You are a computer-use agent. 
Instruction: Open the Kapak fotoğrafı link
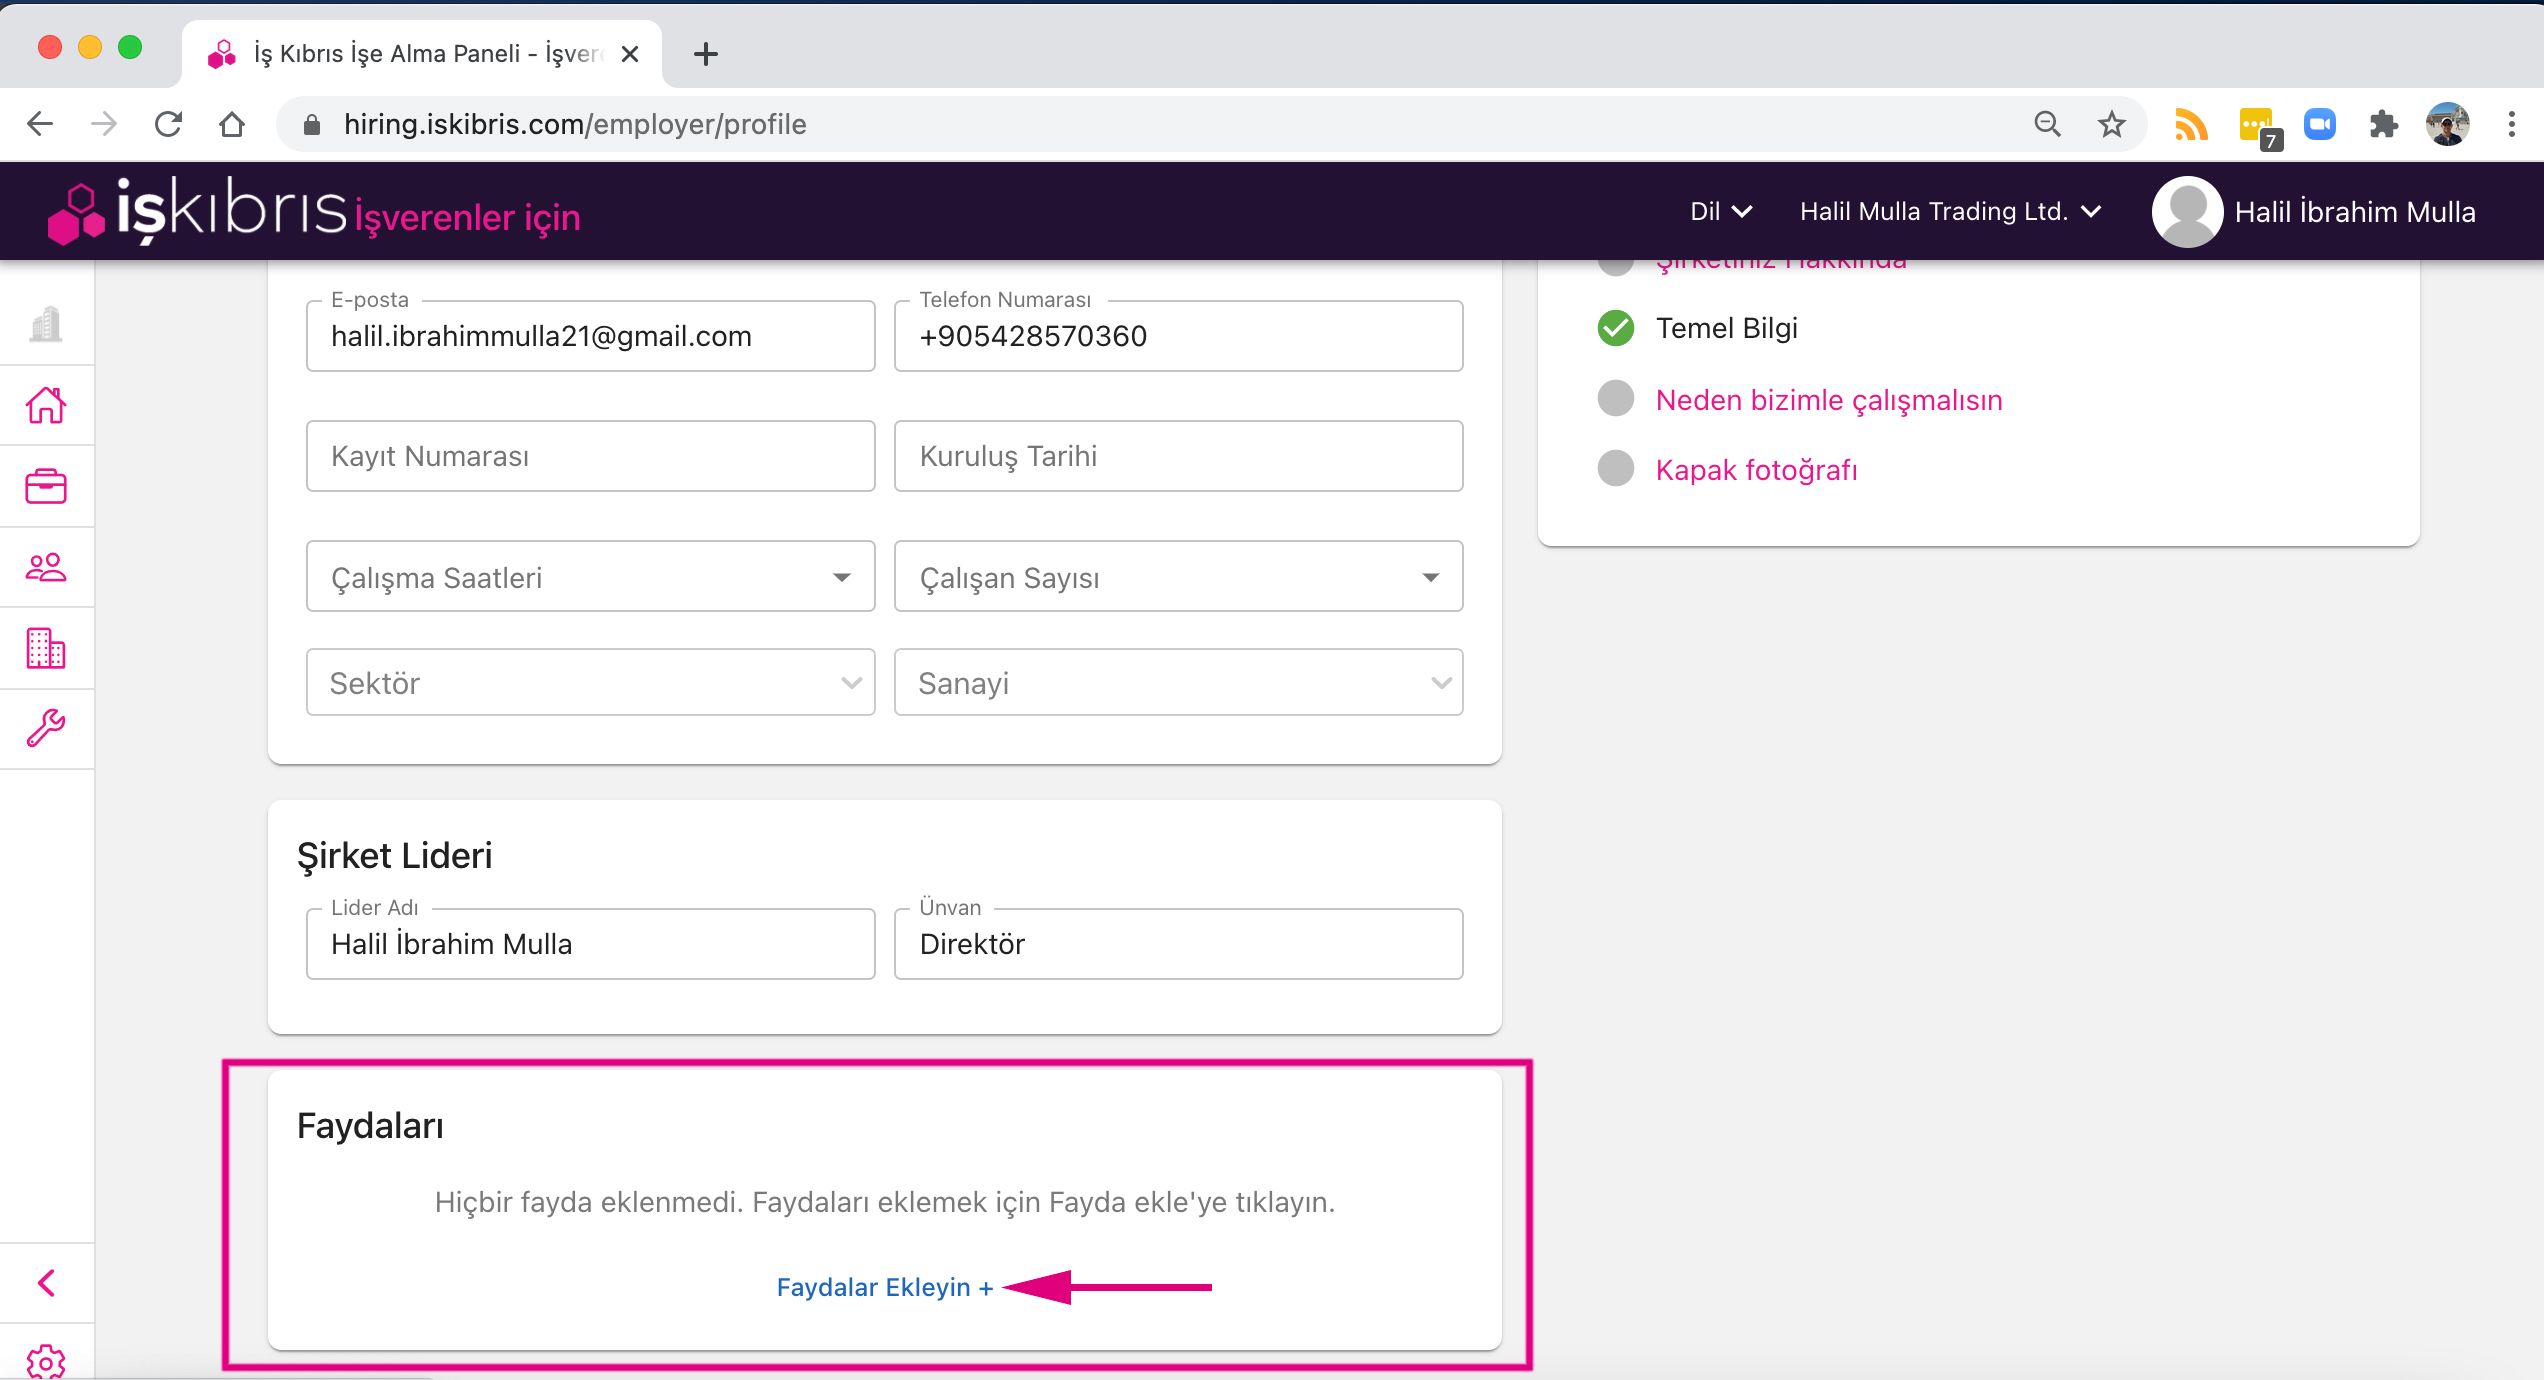(1756, 470)
